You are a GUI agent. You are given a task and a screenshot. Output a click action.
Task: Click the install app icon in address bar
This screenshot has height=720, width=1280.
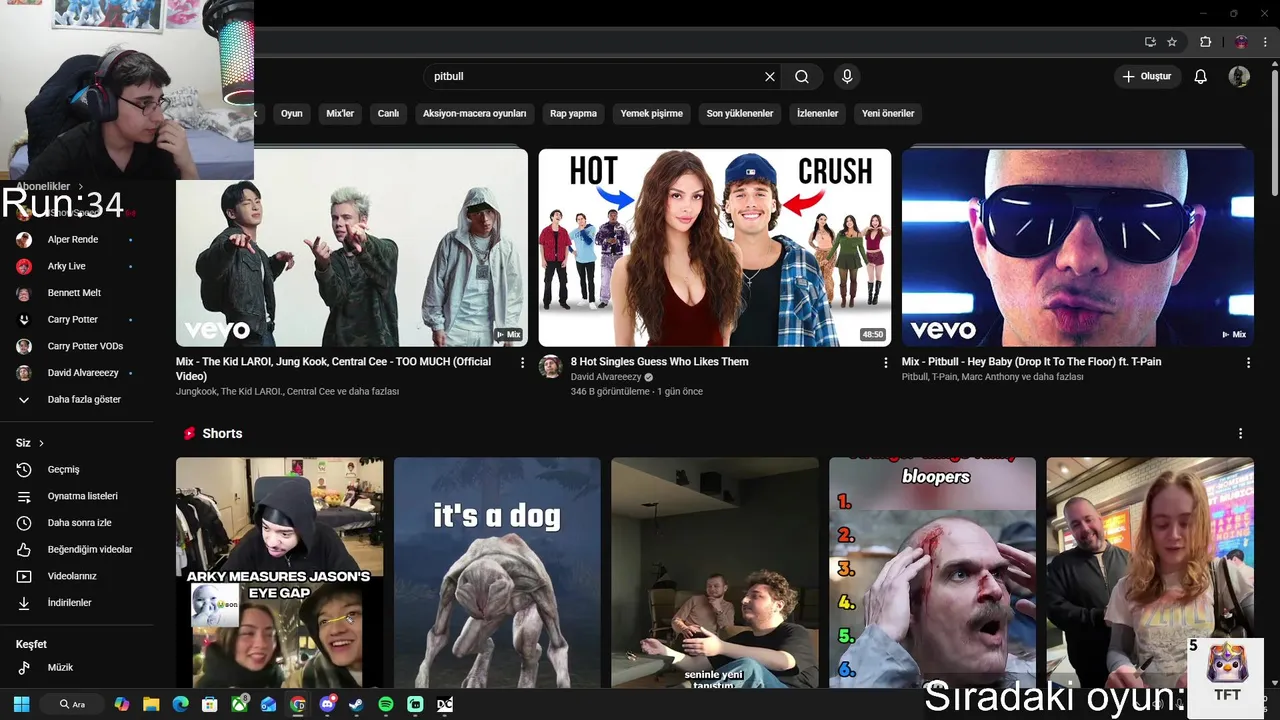(x=1150, y=42)
